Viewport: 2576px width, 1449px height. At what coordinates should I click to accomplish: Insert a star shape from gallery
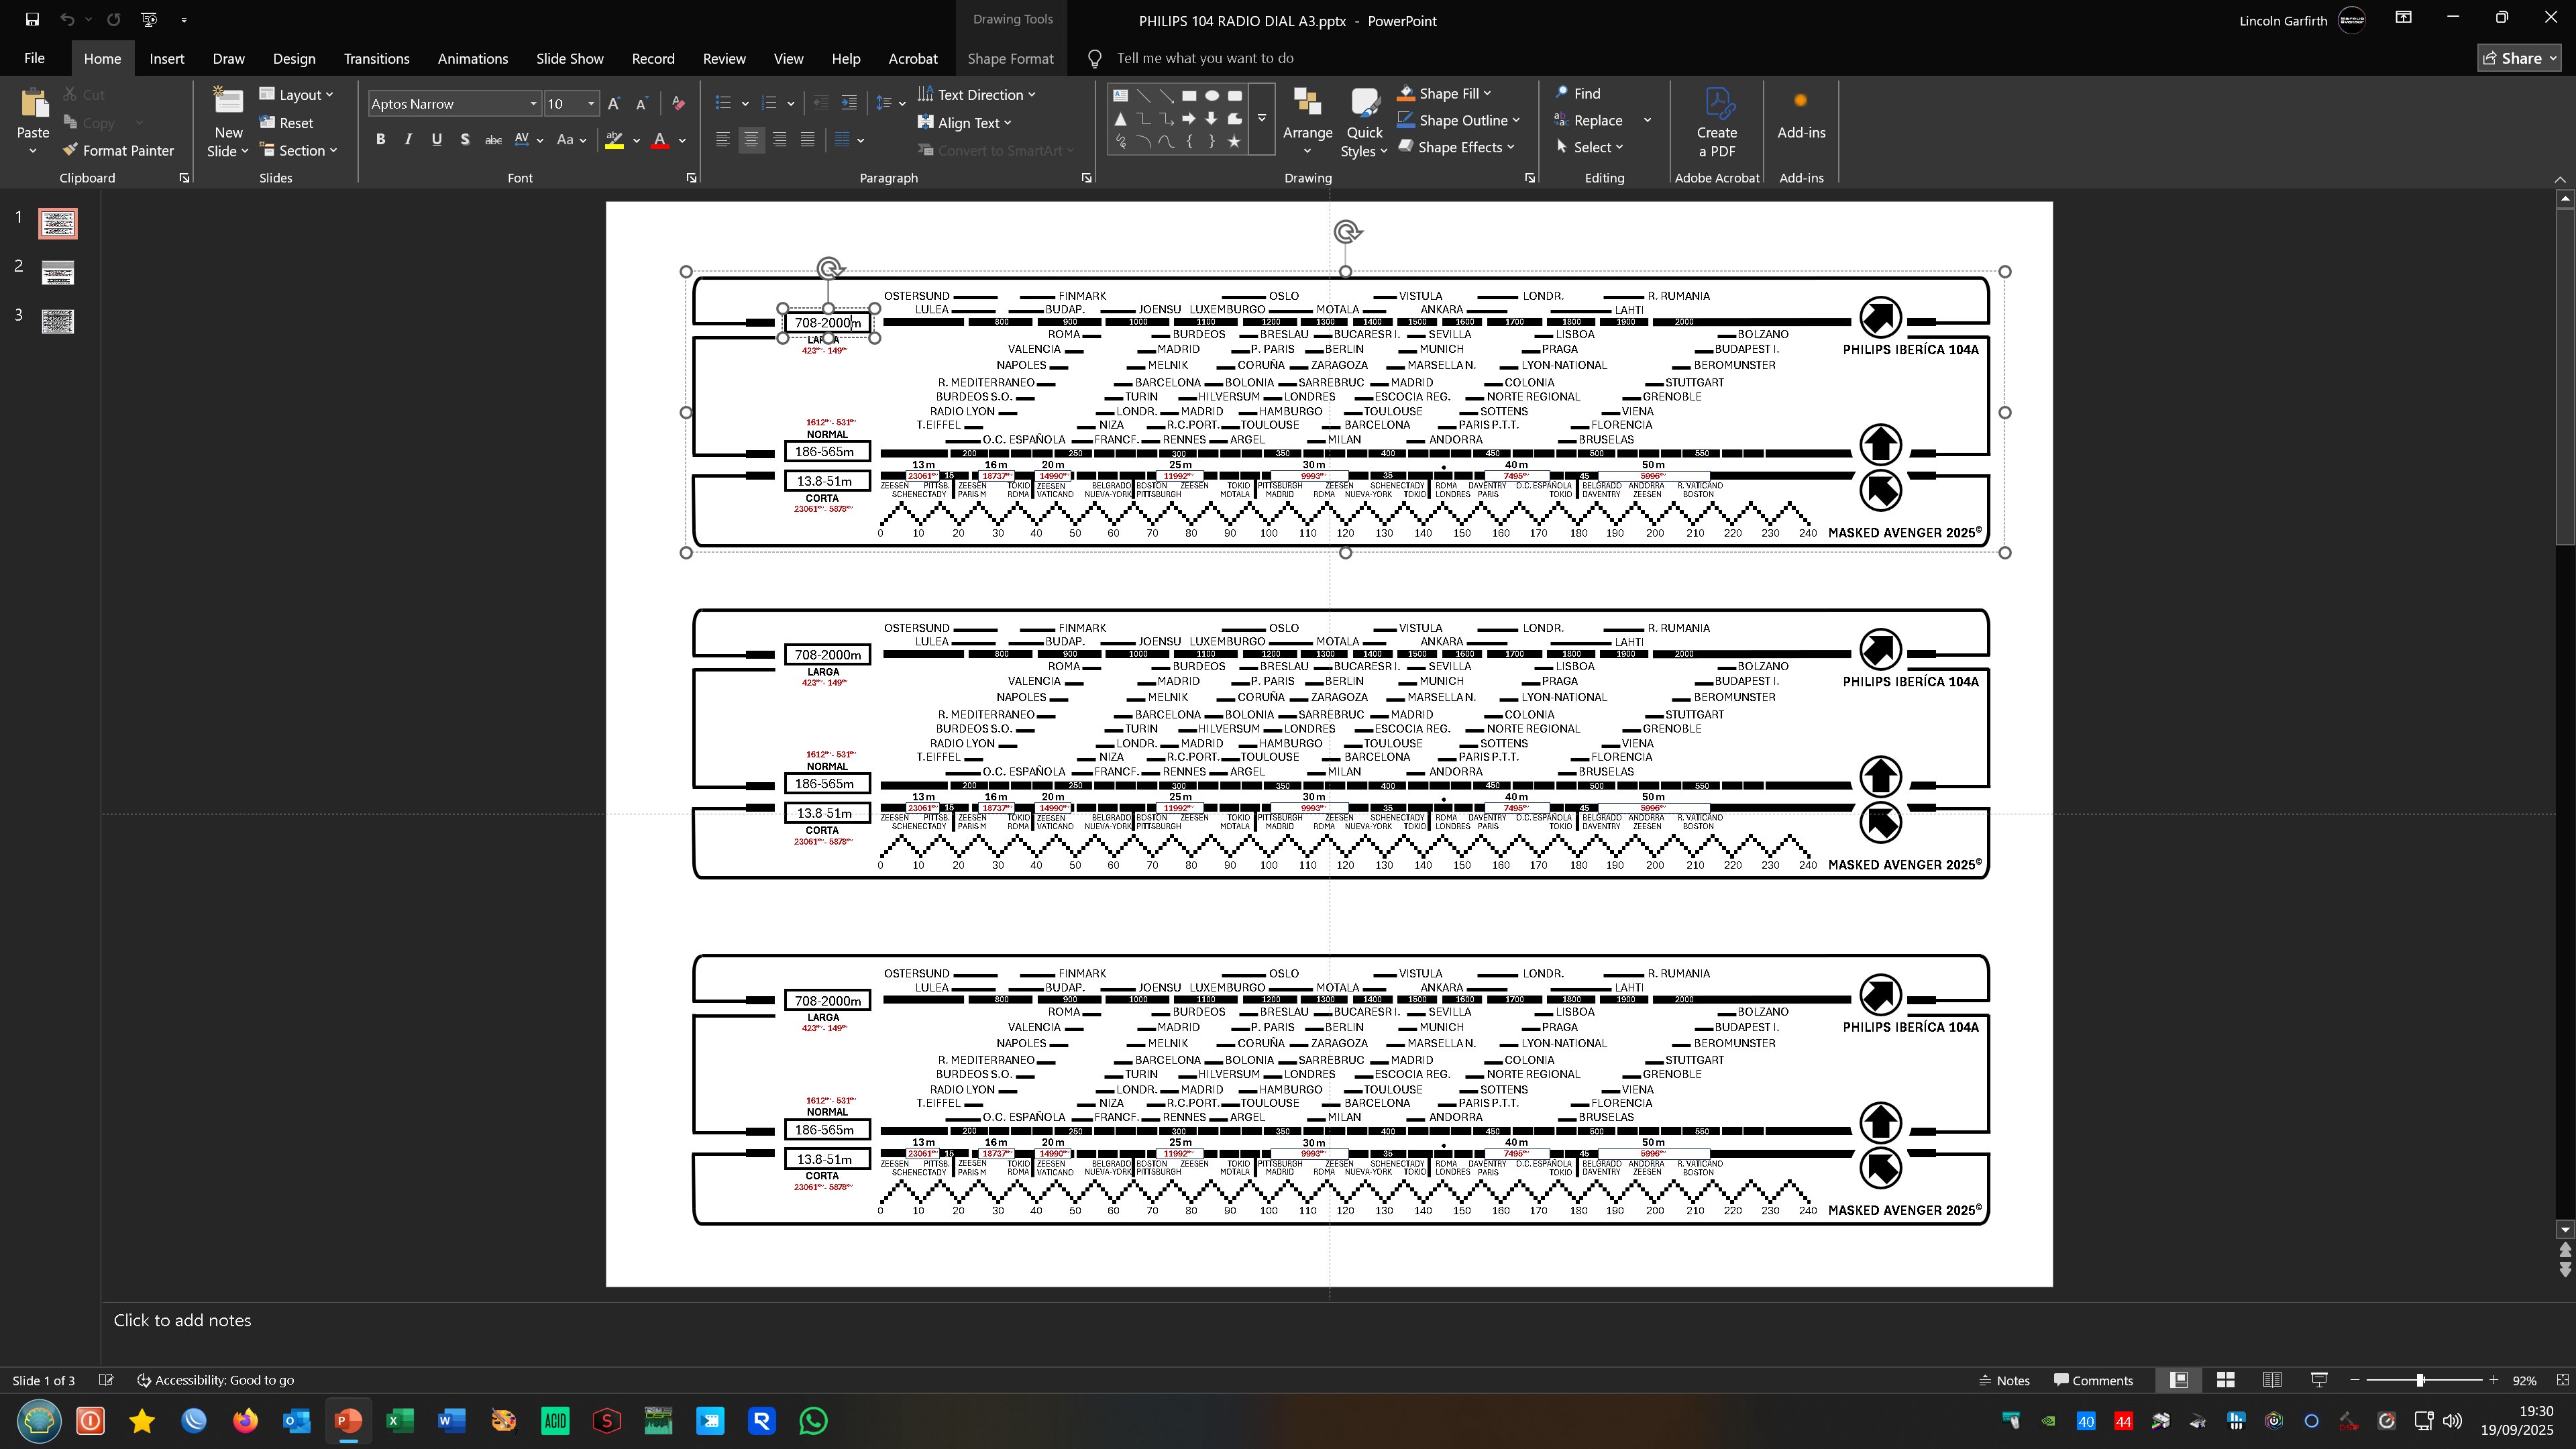click(x=1234, y=141)
